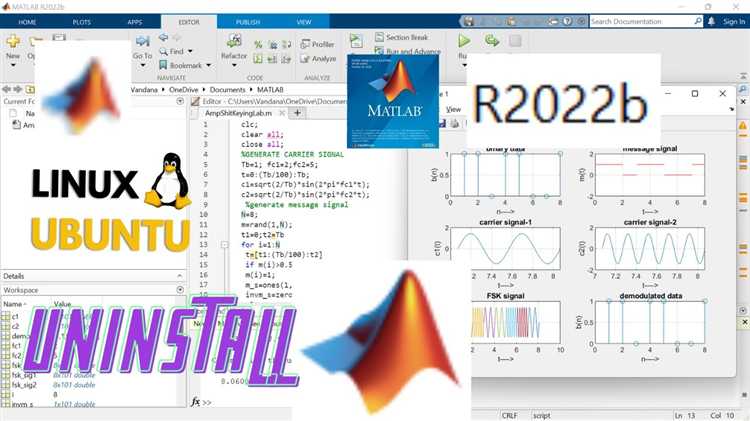Click the editor warning indicator icon
Screen dimensions: 750x421
coord(742,126)
